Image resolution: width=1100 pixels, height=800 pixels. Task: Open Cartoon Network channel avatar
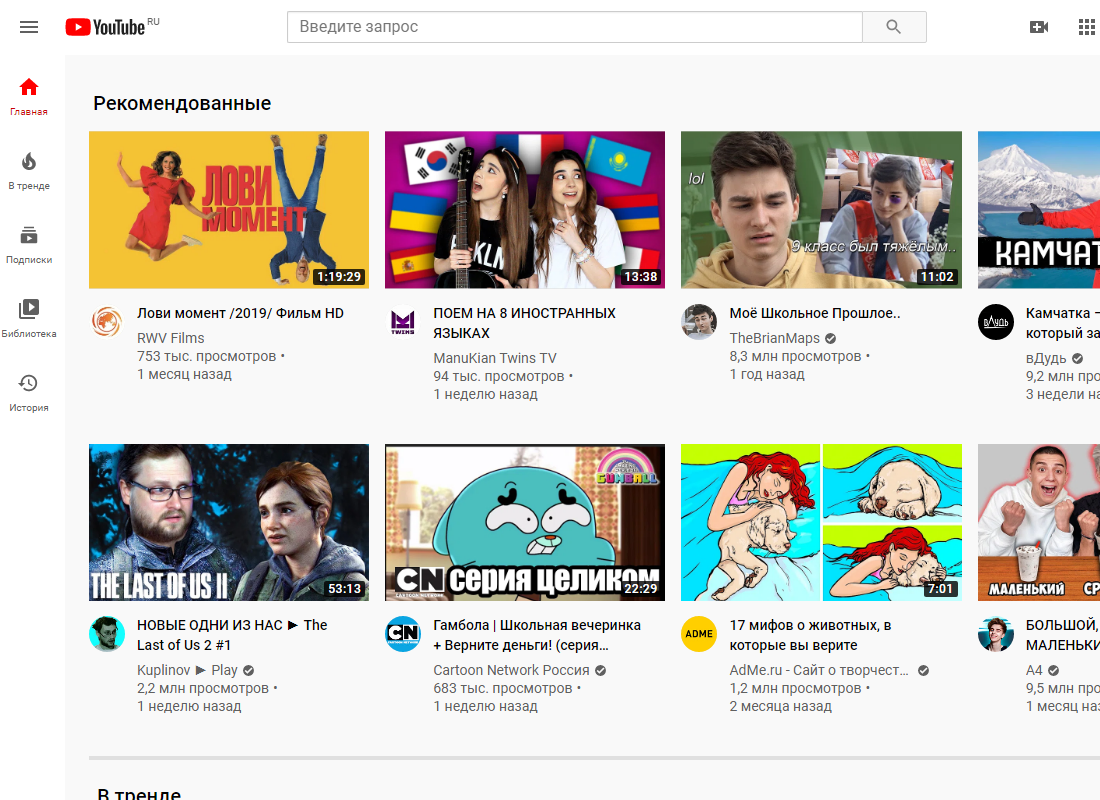click(403, 634)
